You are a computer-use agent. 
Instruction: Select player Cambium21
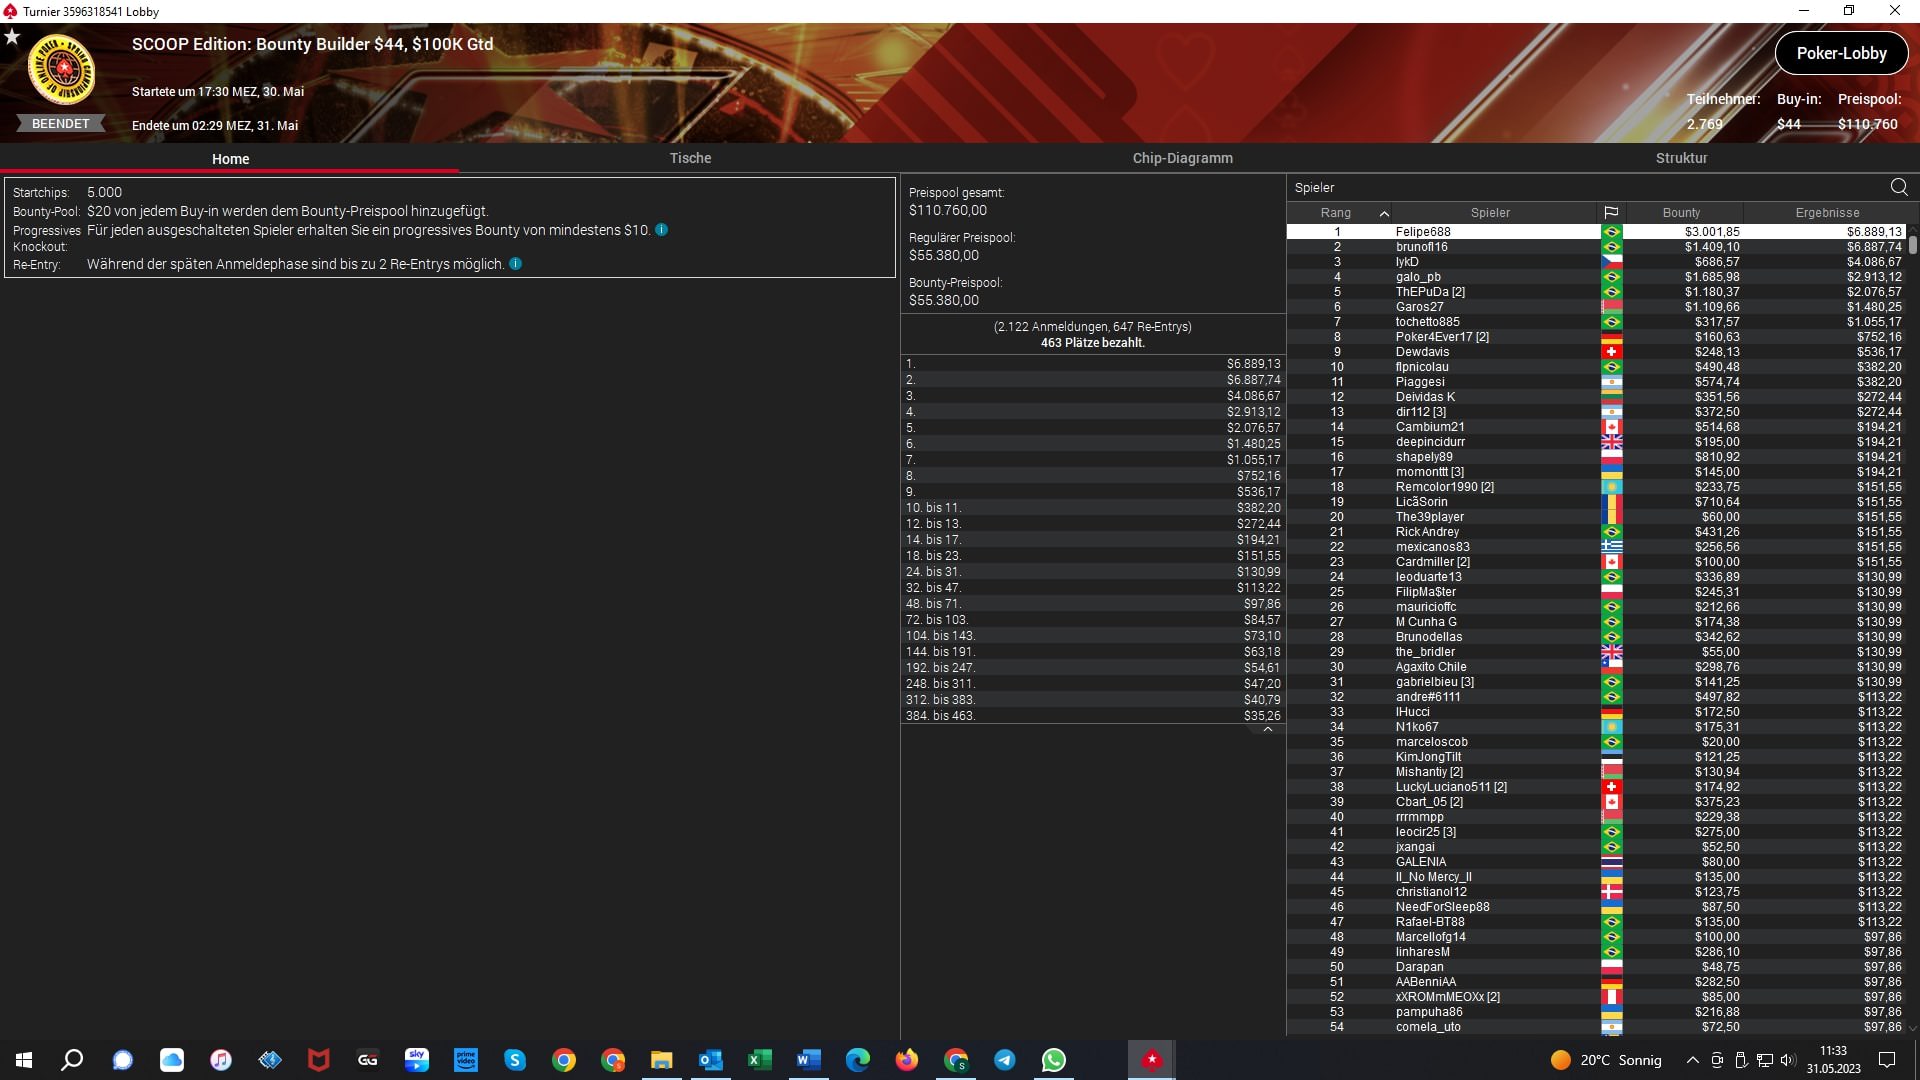coord(1597,427)
